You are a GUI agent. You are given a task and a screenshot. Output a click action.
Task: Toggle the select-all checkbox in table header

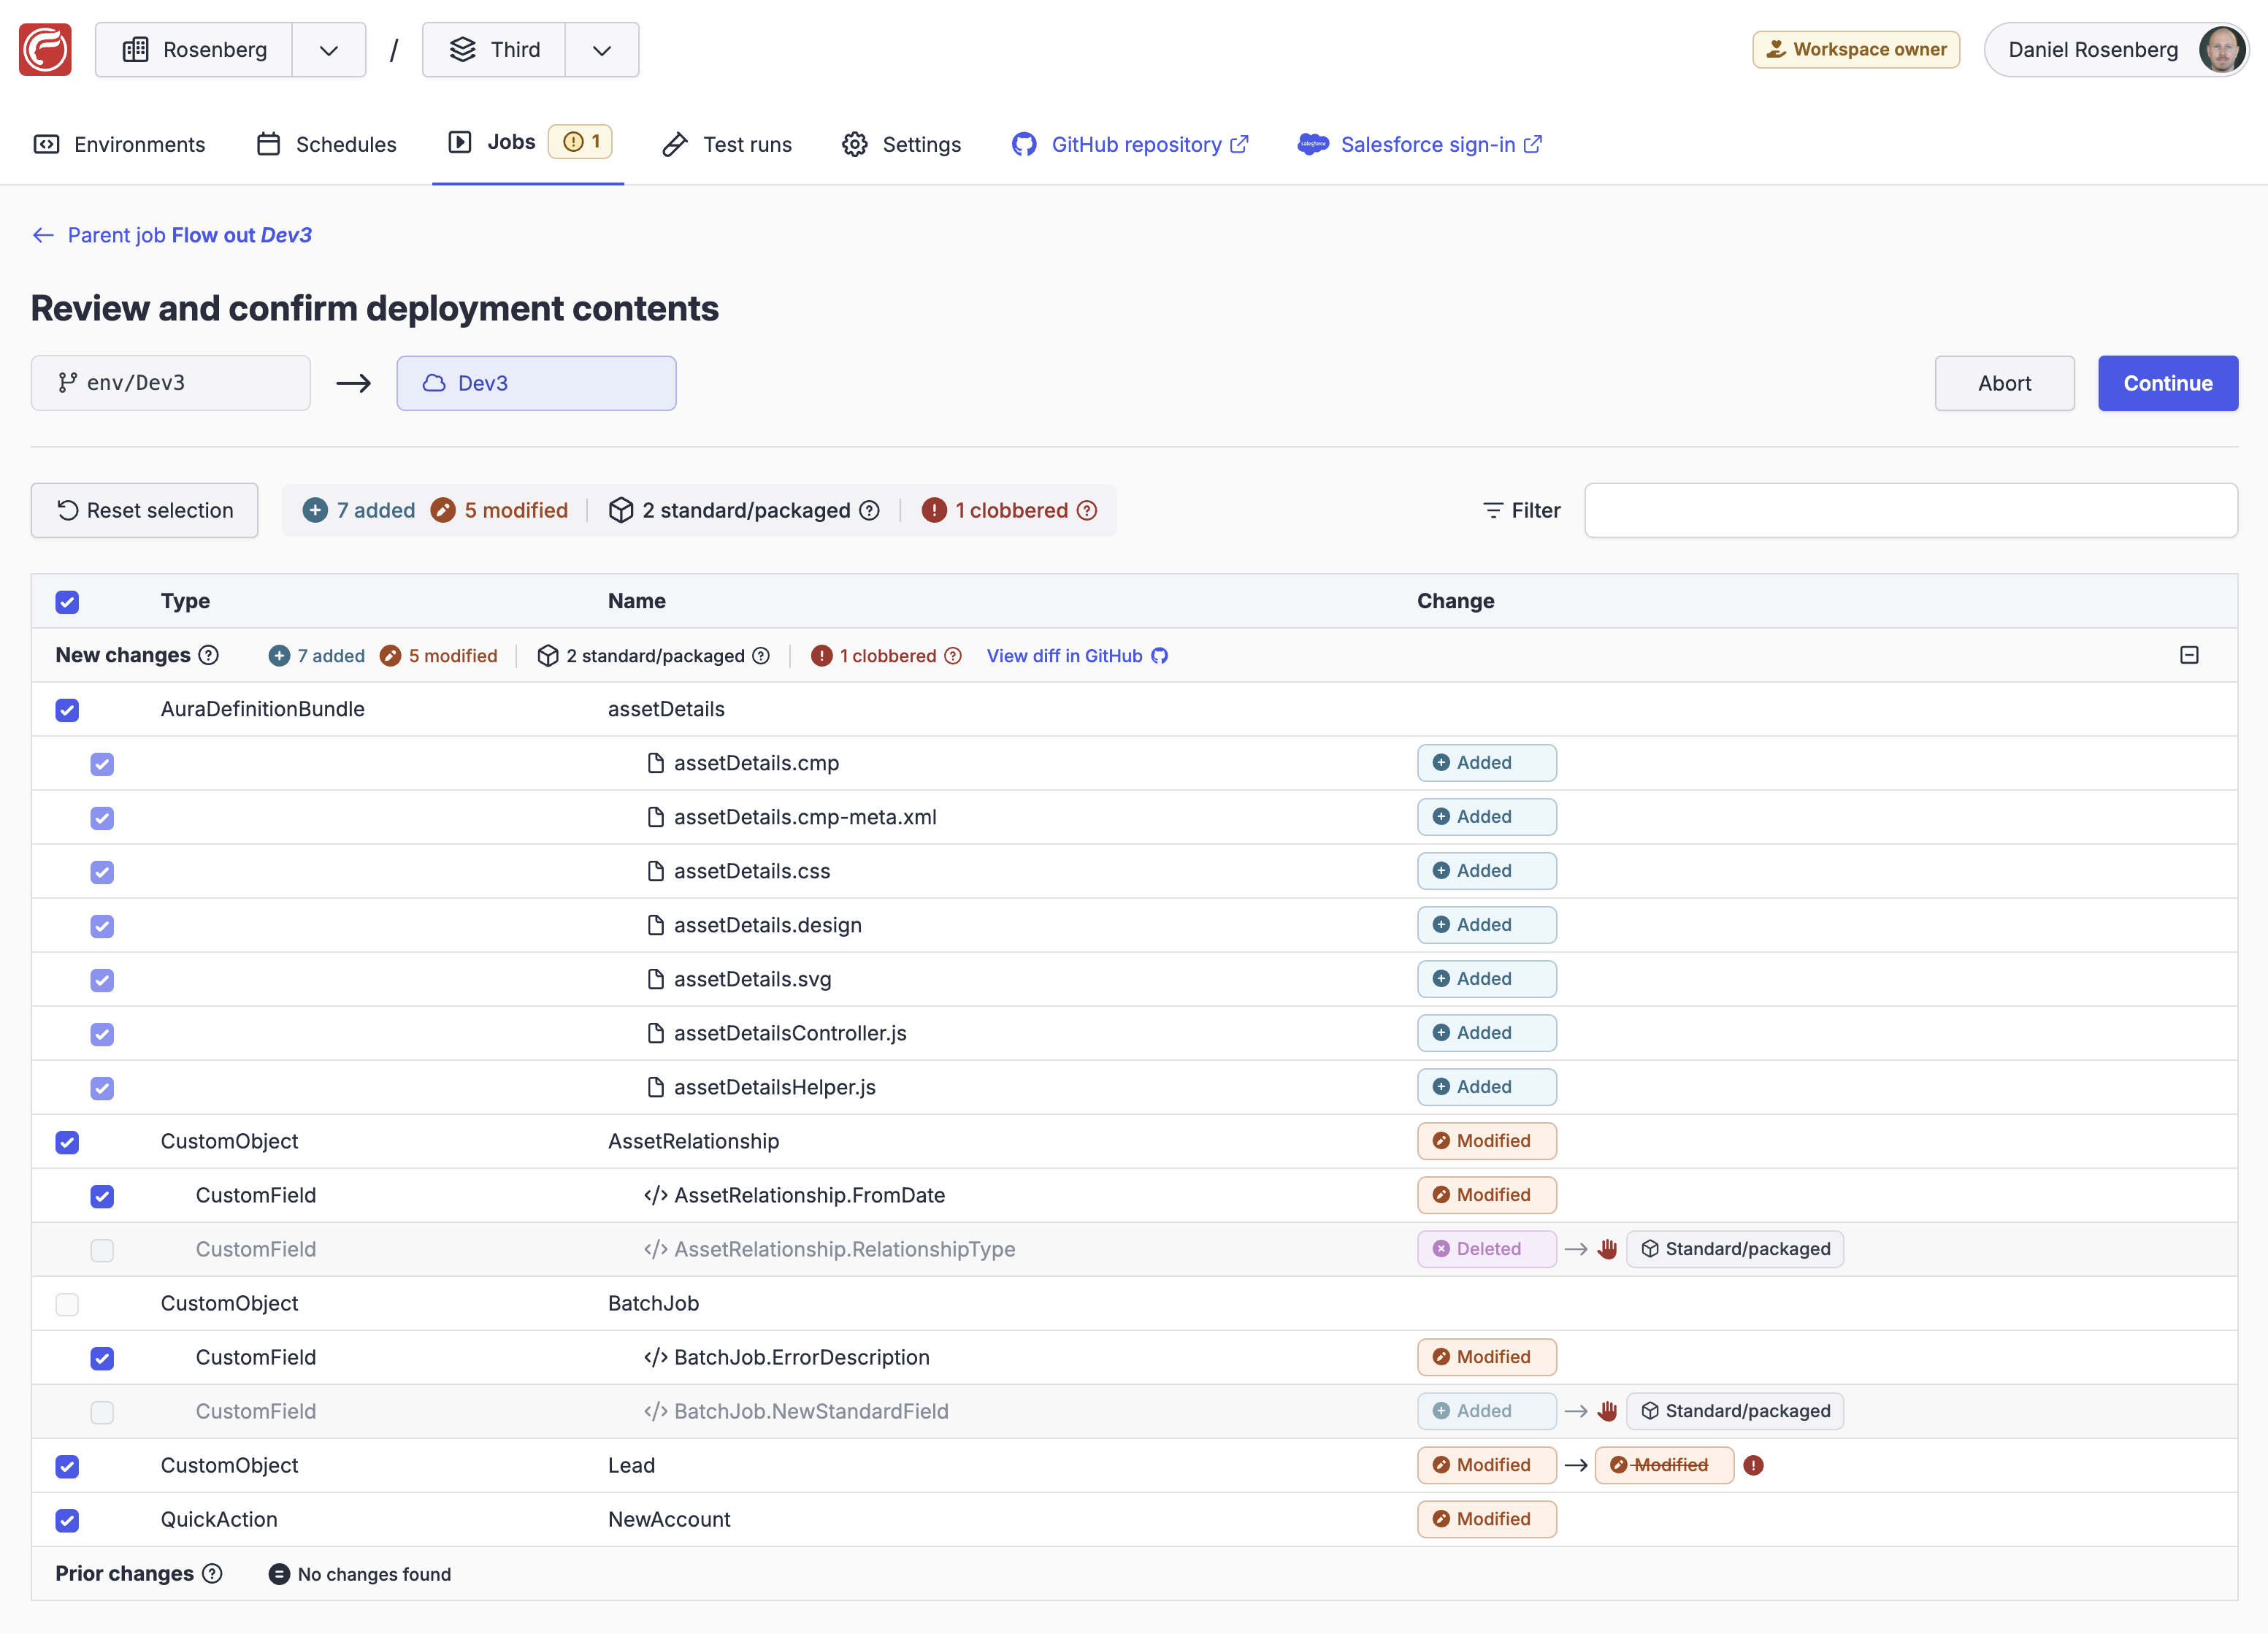click(67, 602)
